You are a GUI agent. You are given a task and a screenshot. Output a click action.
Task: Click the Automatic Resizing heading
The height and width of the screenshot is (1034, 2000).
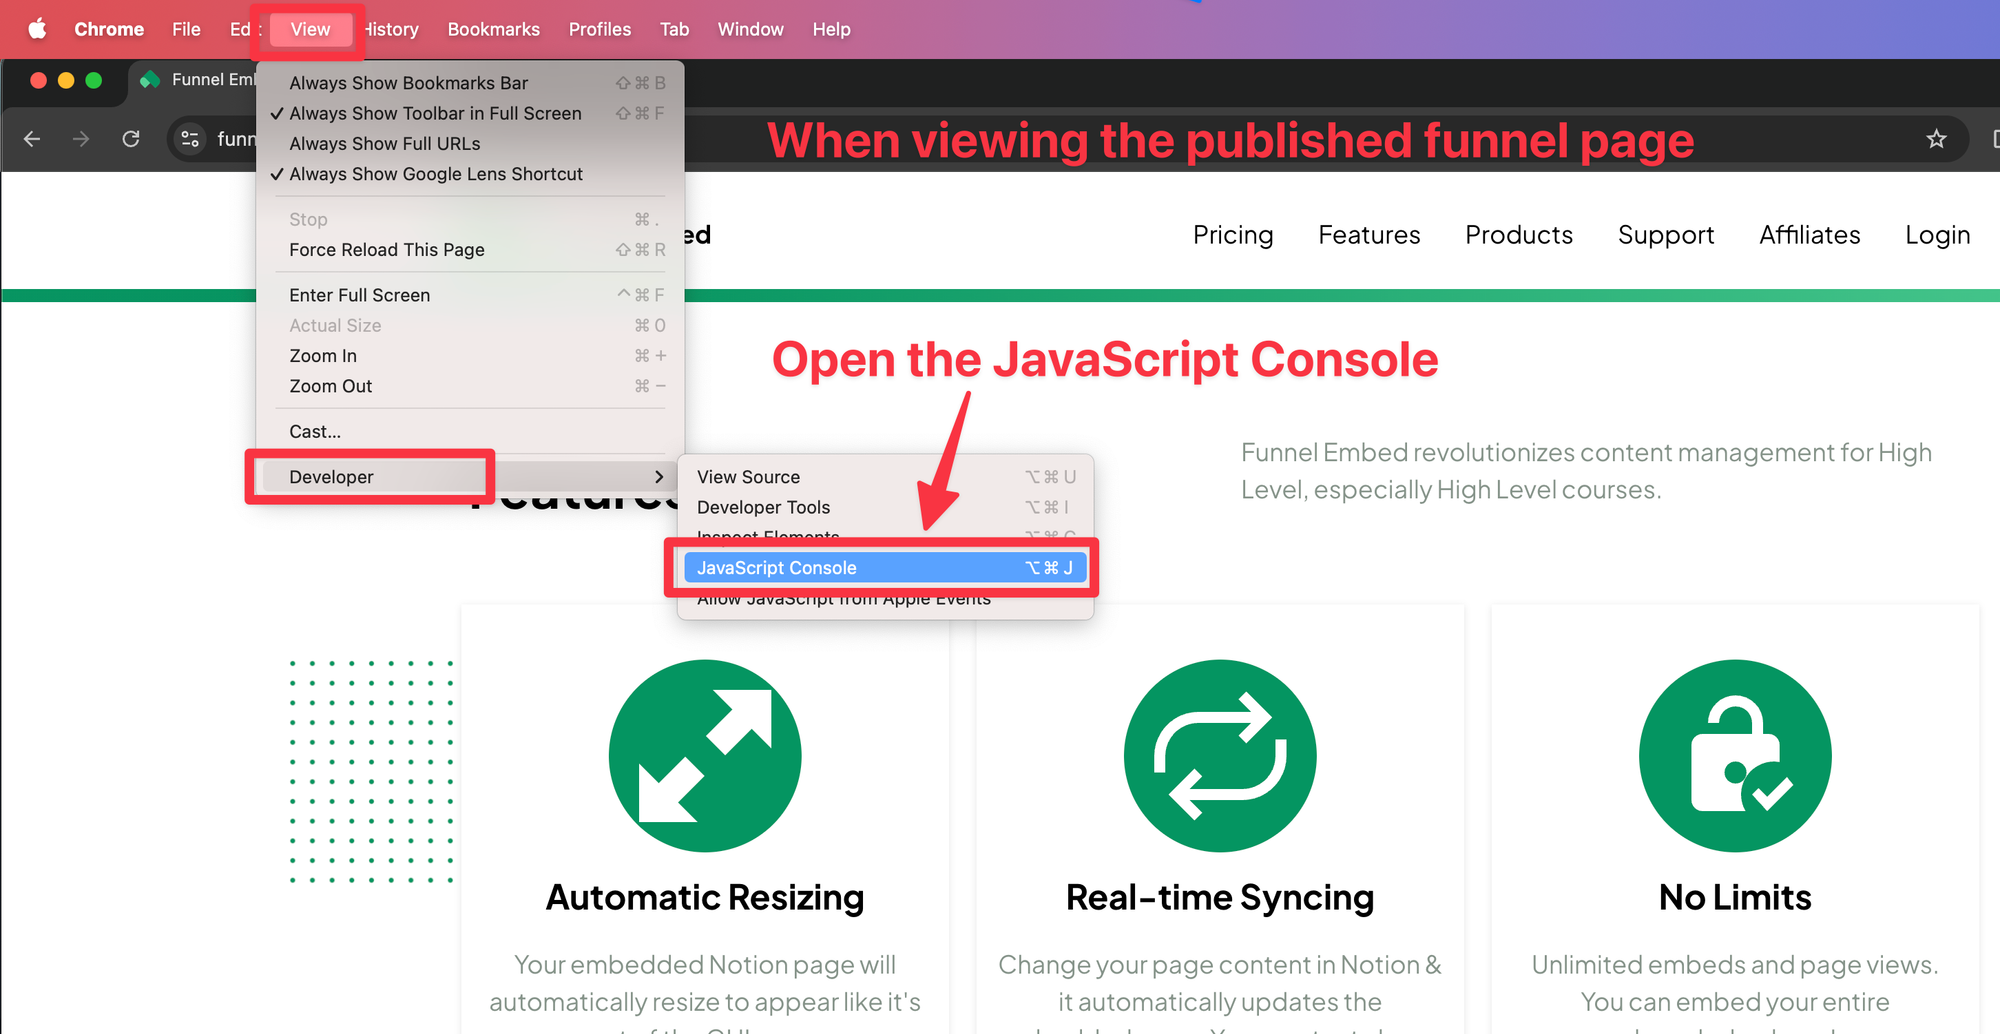tap(705, 898)
